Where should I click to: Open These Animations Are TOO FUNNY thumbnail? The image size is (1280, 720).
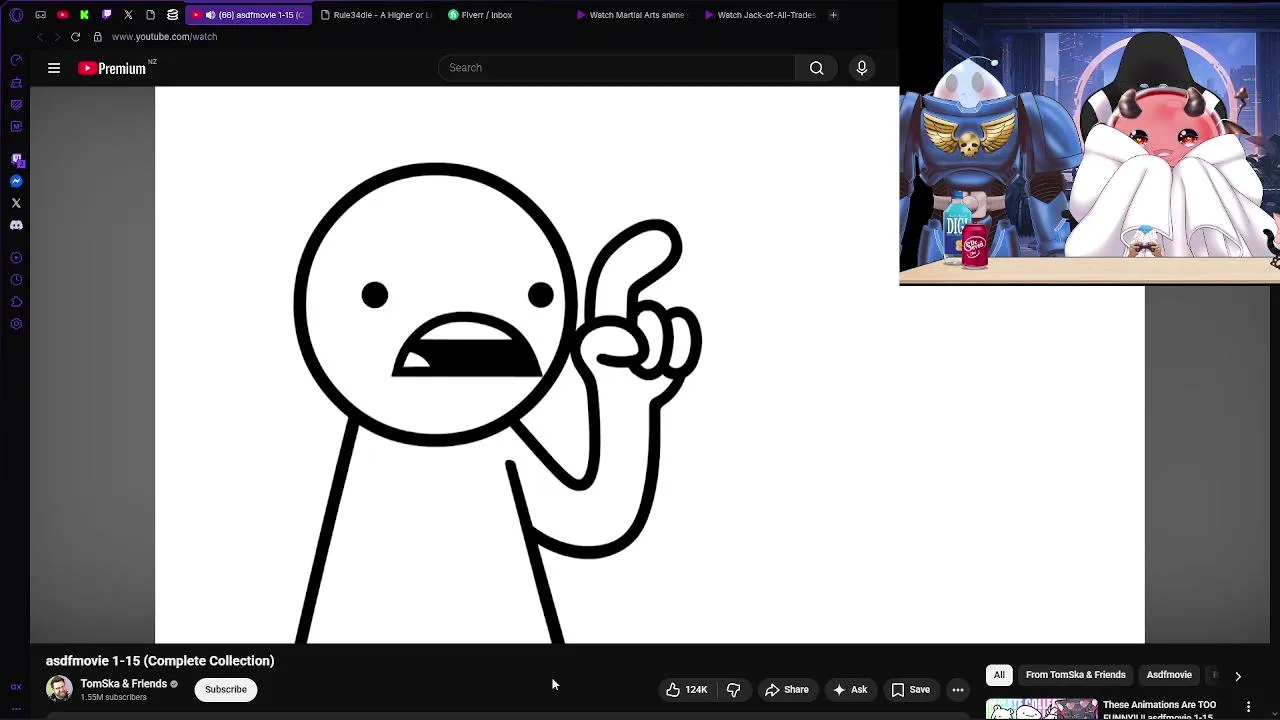point(1041,709)
